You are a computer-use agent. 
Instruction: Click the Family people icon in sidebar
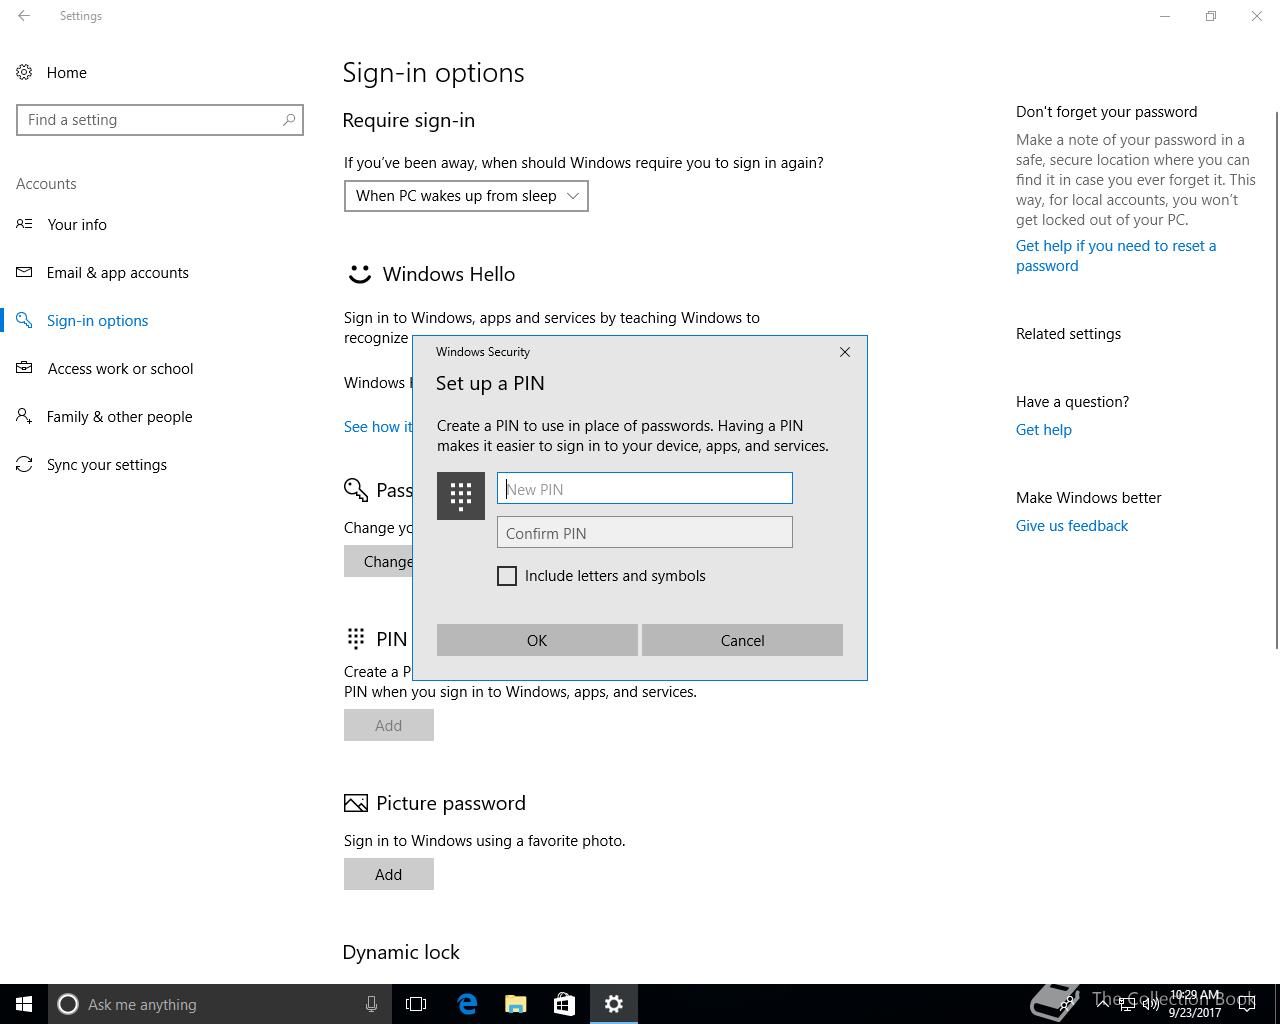click(24, 416)
